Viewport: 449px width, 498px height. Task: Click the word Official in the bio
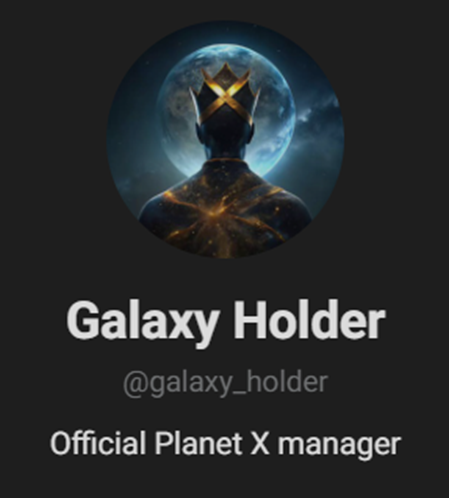98,443
